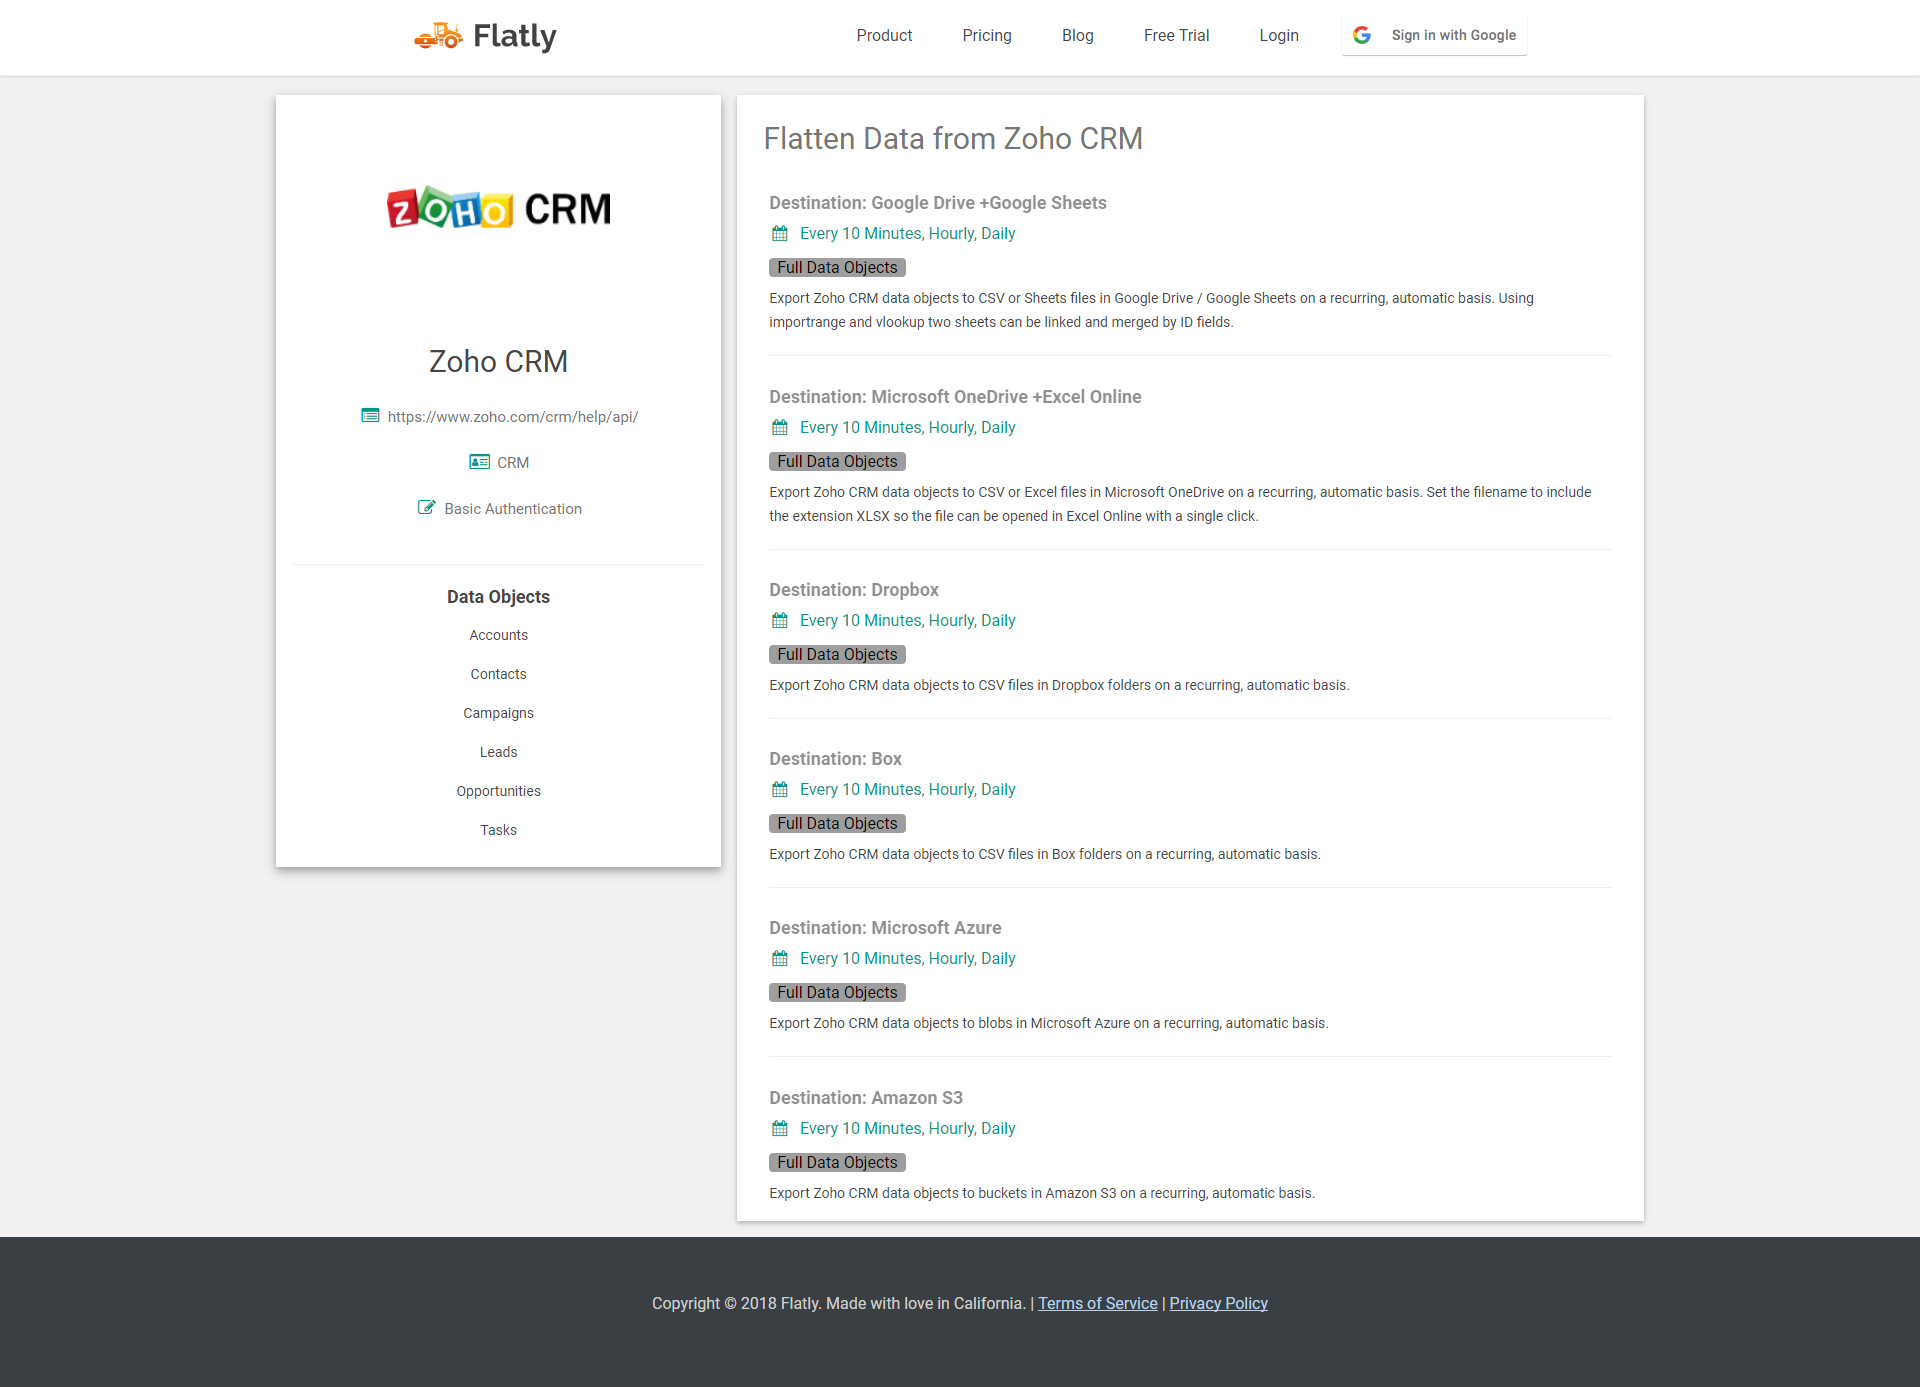
Task: Select Opportunities in Data Objects list
Action: coord(498,791)
